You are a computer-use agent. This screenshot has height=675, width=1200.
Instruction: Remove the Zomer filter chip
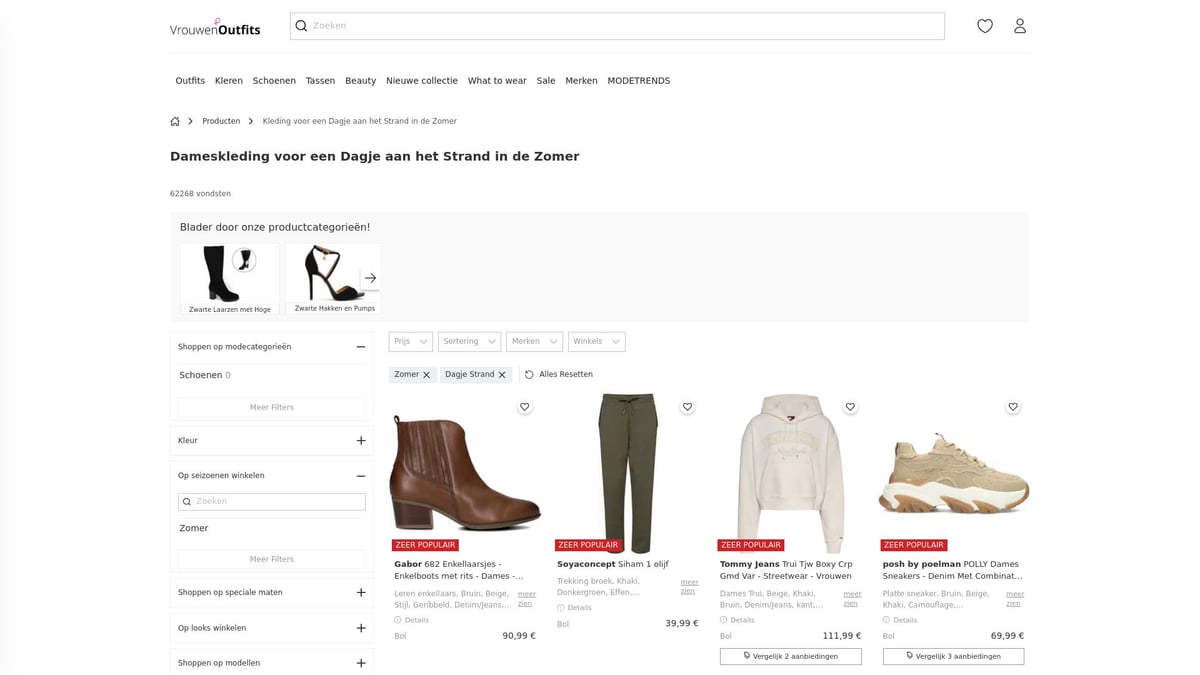point(427,375)
